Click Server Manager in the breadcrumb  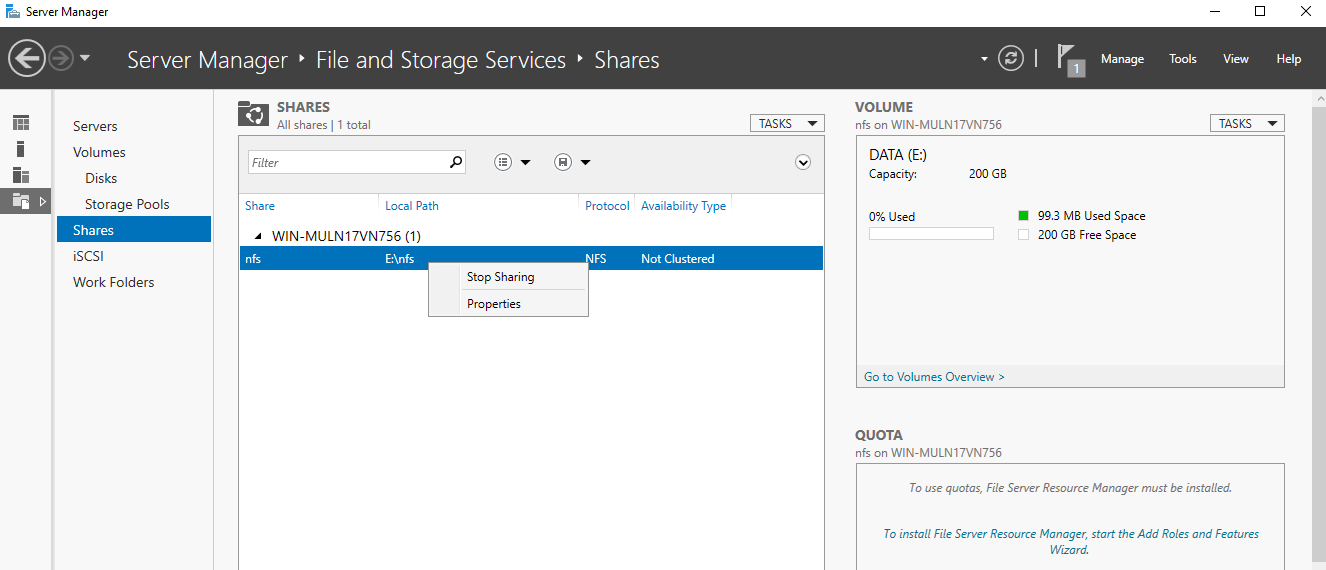[x=207, y=60]
